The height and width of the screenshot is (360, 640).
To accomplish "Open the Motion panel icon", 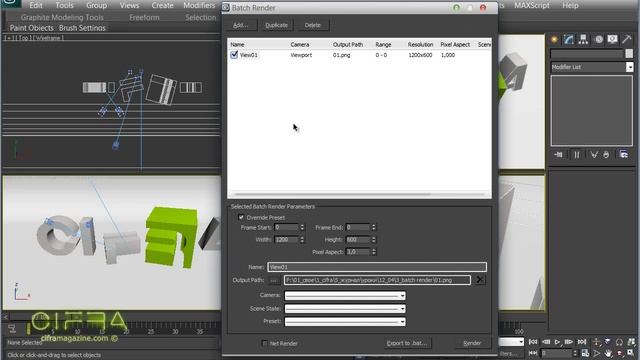I will (598, 39).
